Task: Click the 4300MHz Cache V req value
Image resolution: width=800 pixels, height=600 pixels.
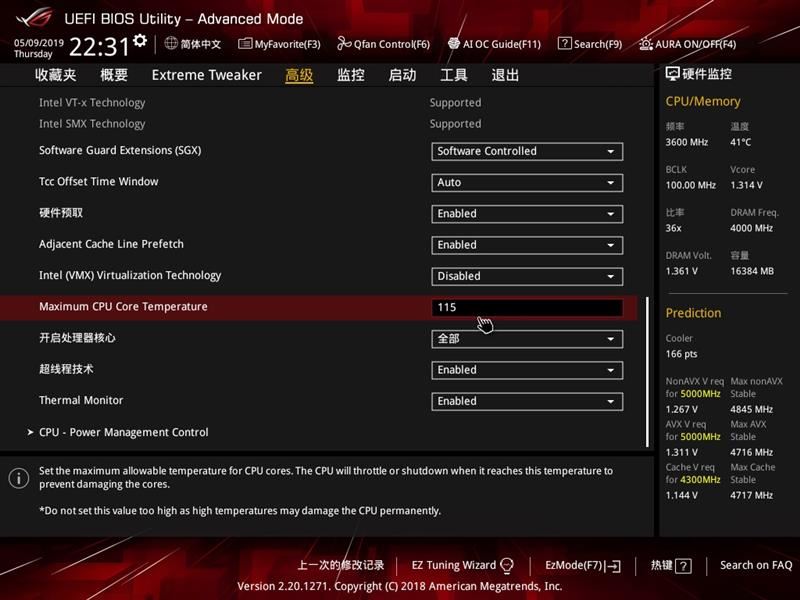Action: [x=701, y=480]
